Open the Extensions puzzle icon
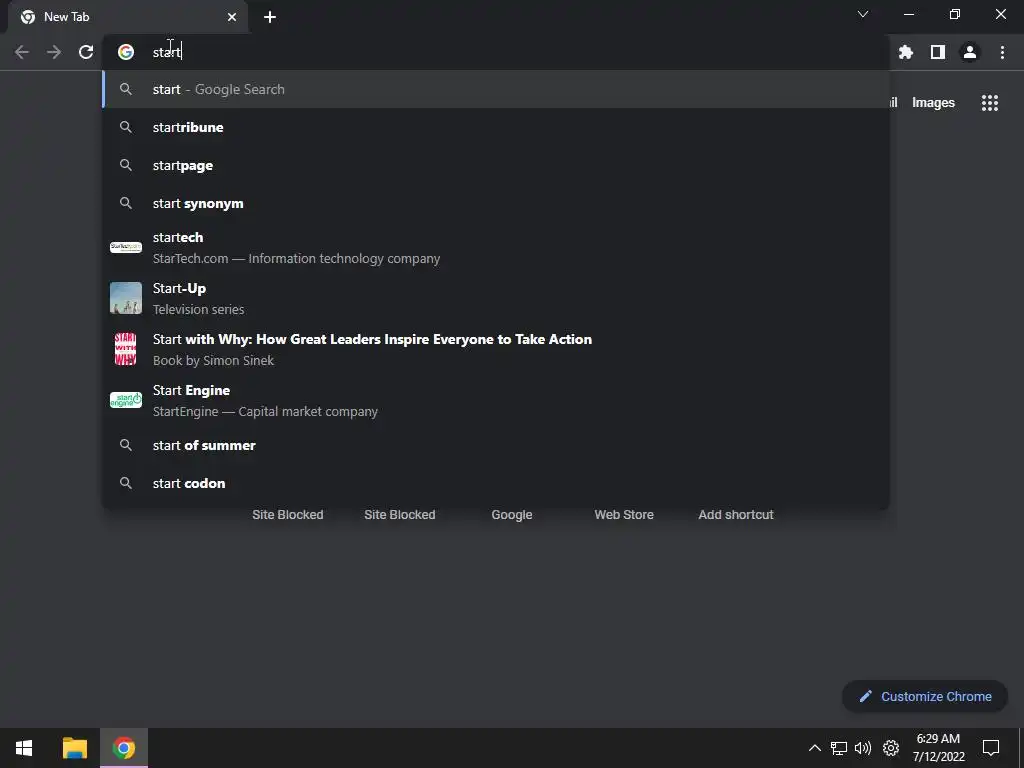Screen dimensions: 1024x768 (x=905, y=52)
